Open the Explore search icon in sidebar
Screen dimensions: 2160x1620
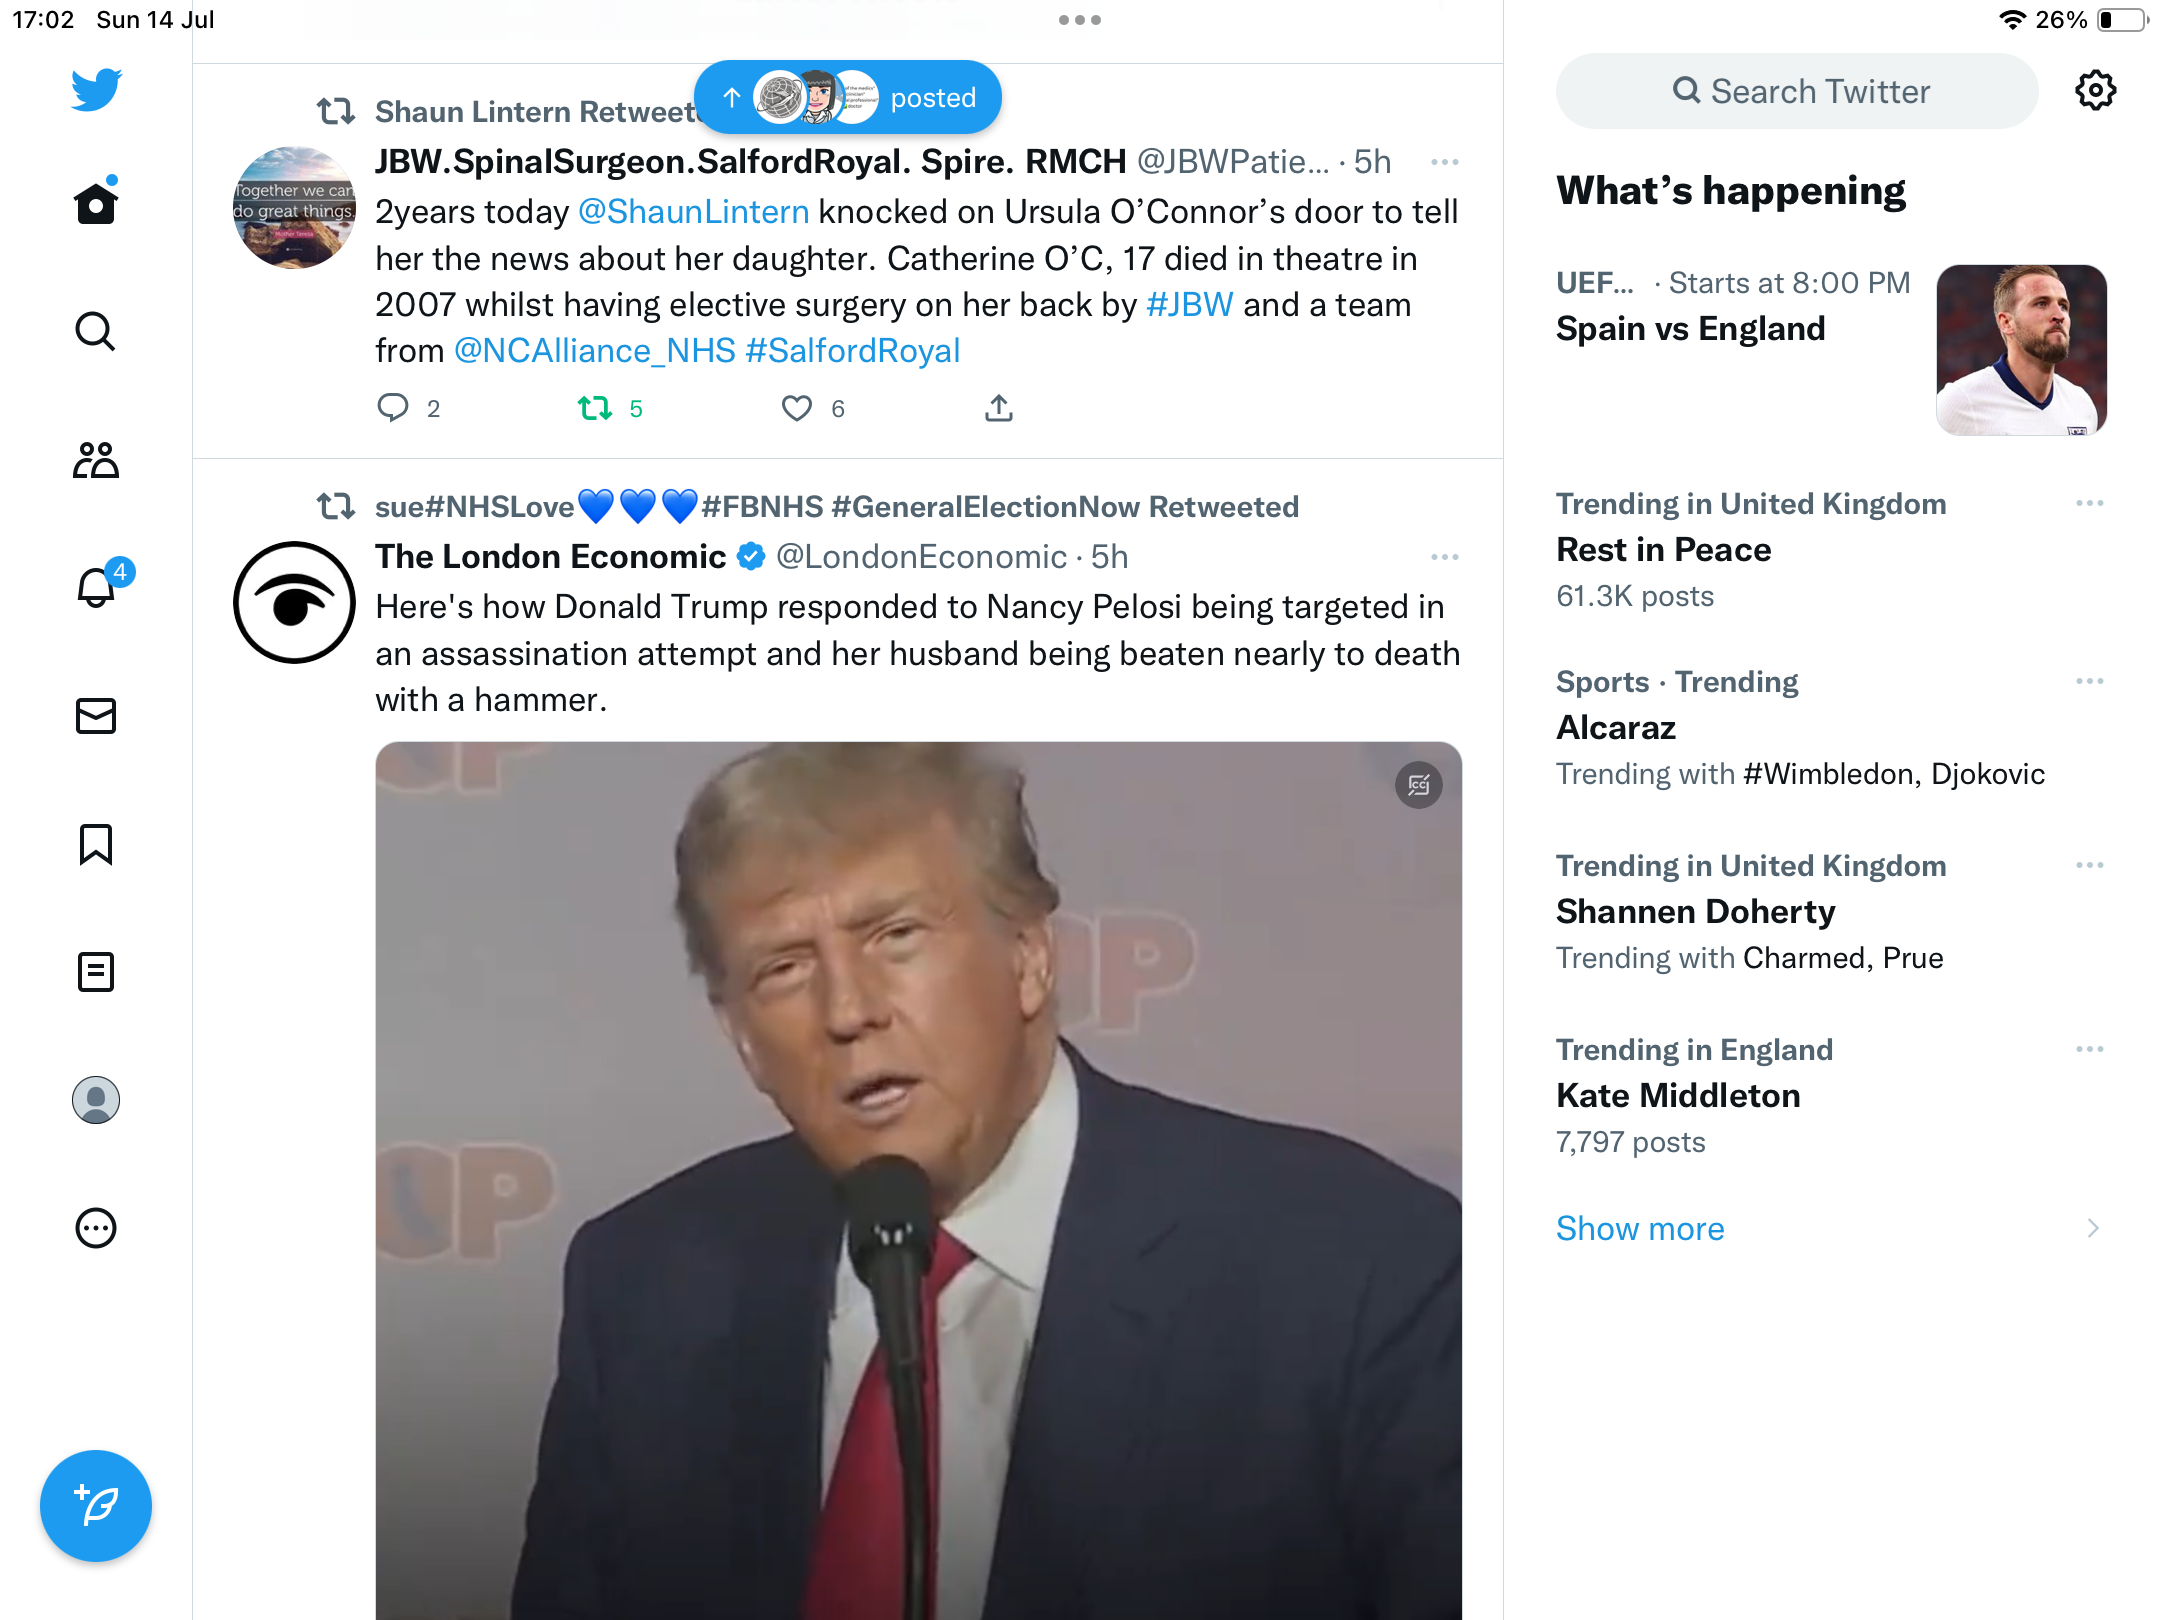click(x=96, y=332)
